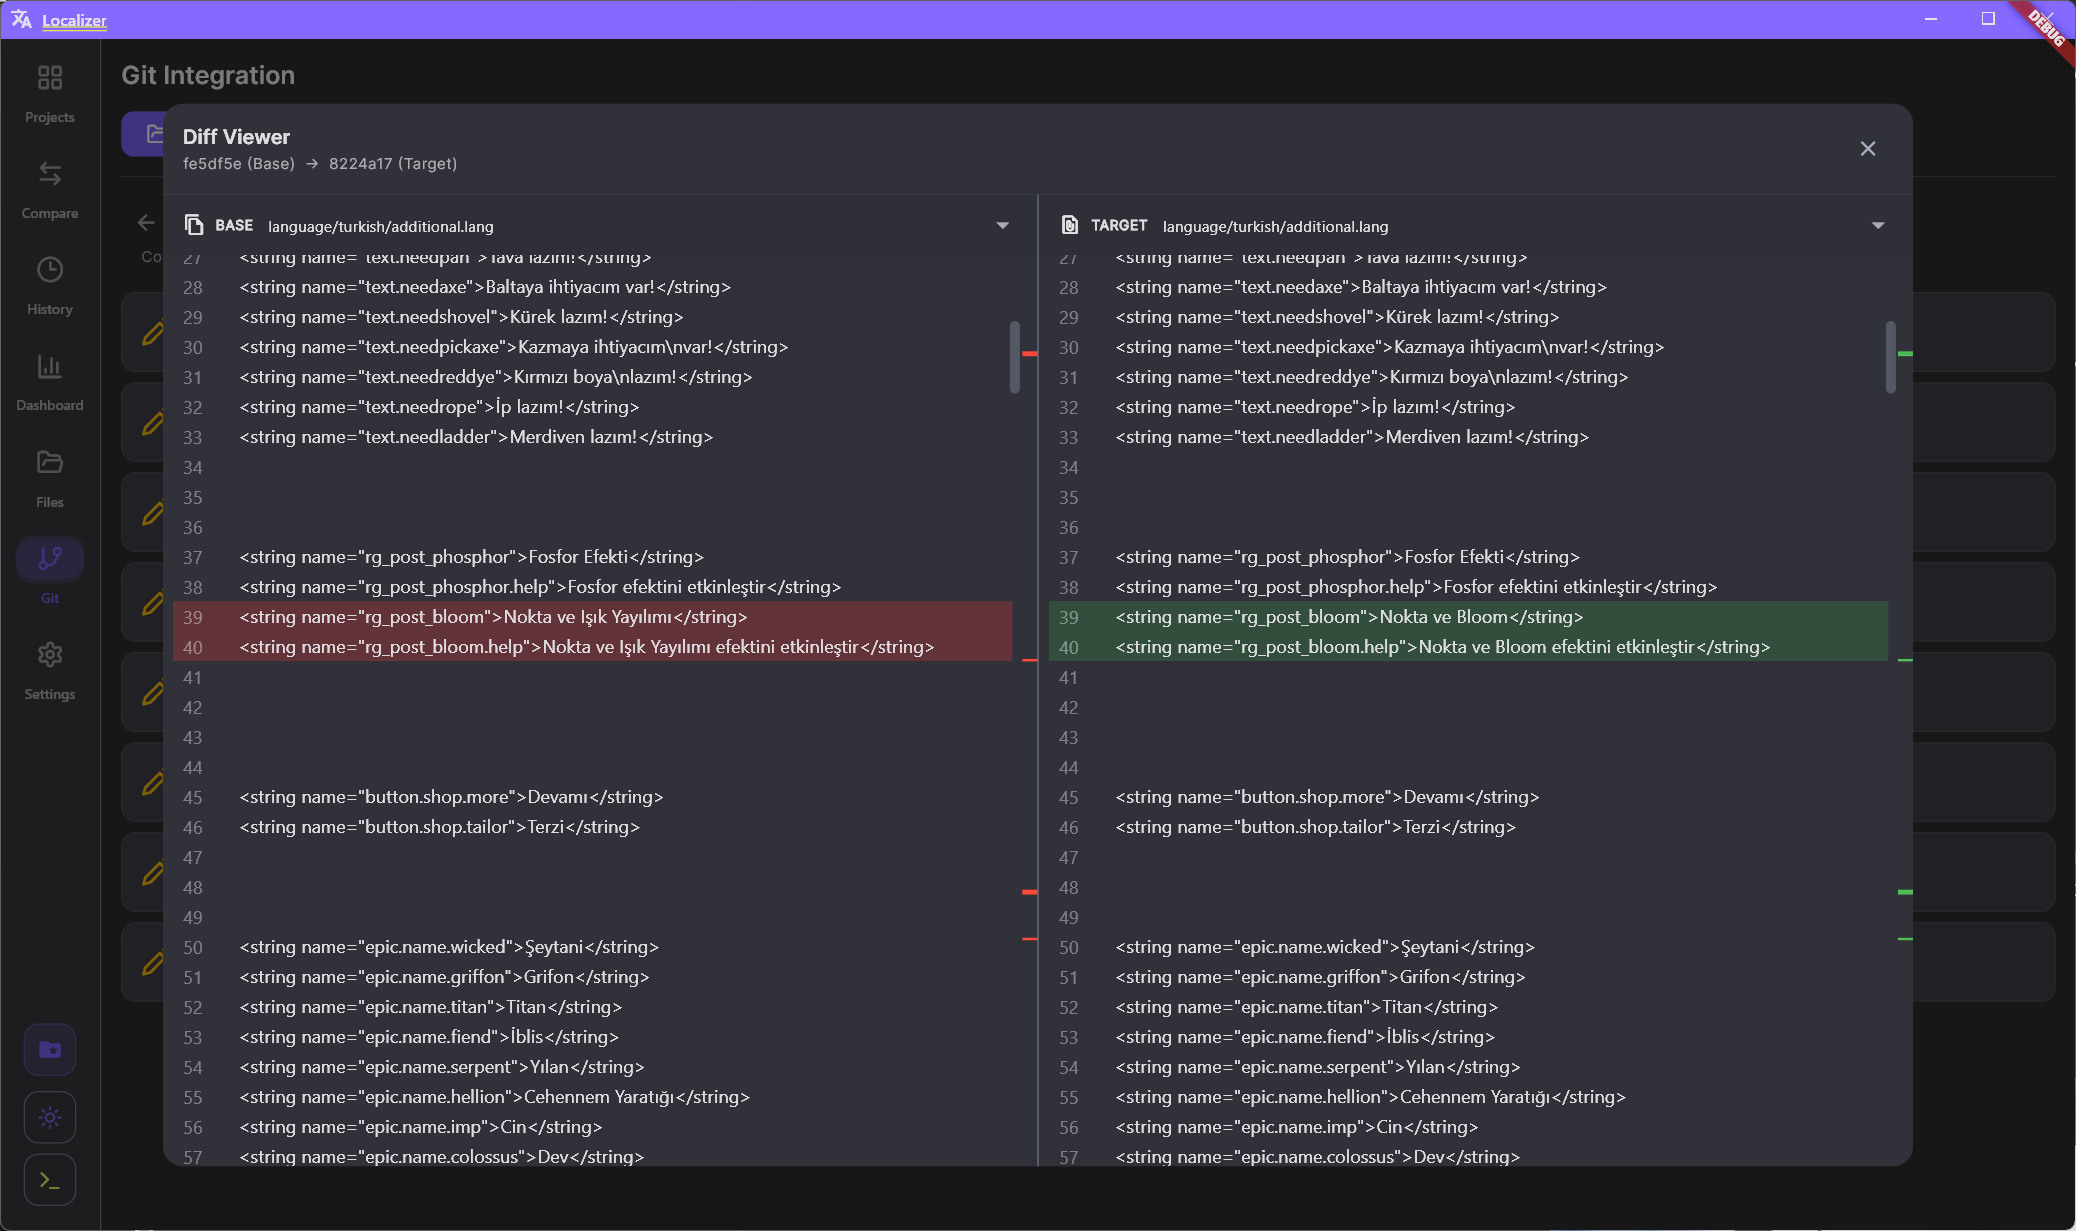The height and width of the screenshot is (1231, 2076).
Task: Click the BASE file document icon
Action: pos(193,224)
